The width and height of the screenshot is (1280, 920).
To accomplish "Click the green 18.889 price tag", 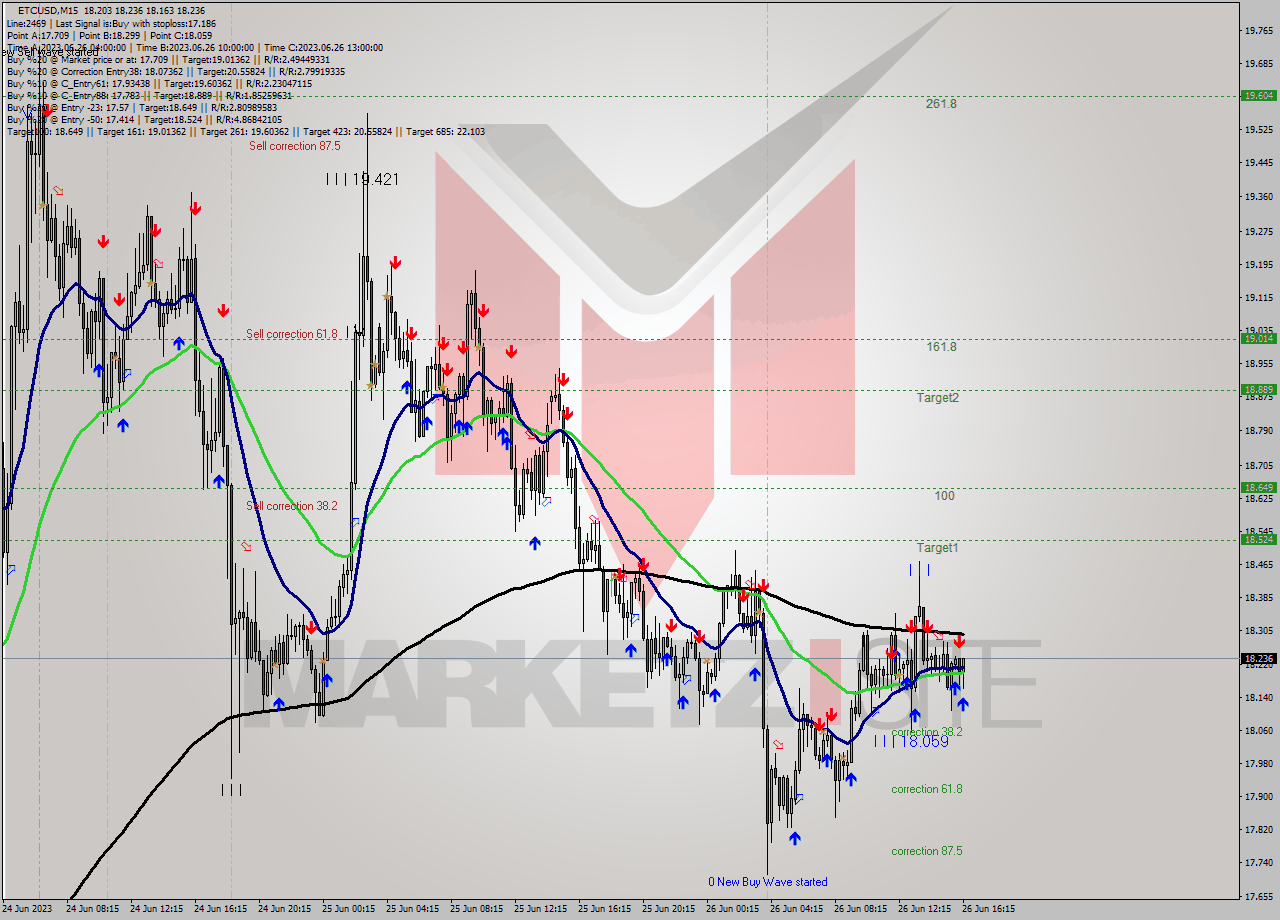I will coord(1258,390).
